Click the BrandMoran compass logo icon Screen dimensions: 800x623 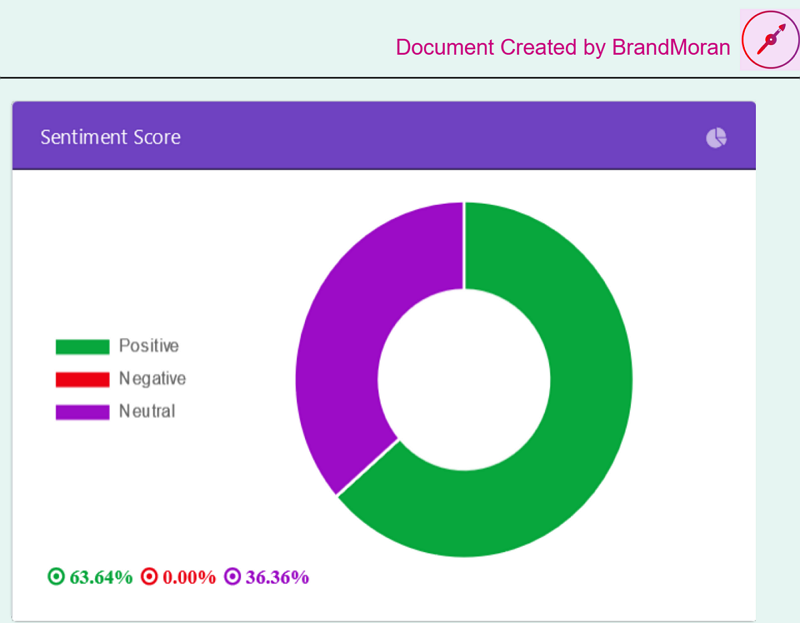[768, 41]
